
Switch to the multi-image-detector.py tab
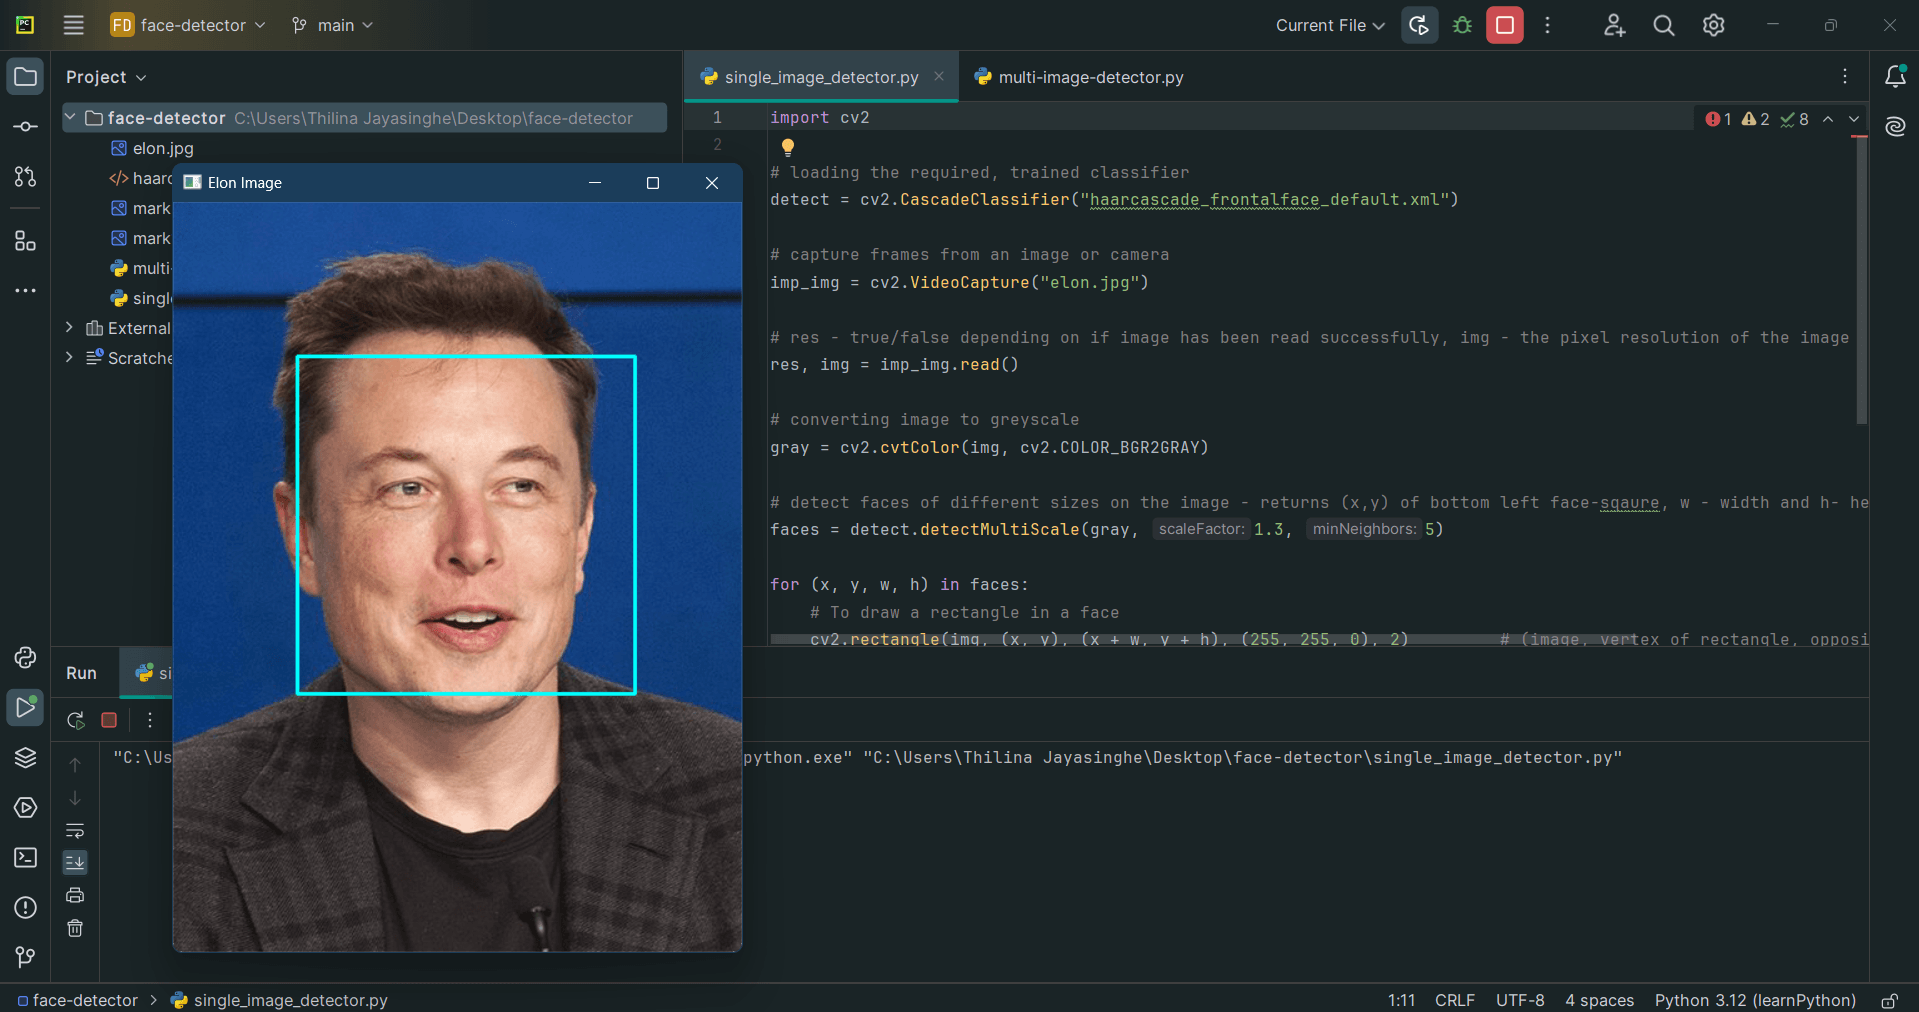pos(1090,77)
